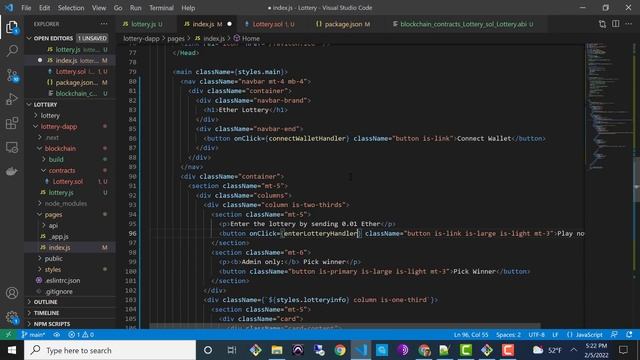Click the remote window status bar icon
640x360 pixels.
click(8, 335)
